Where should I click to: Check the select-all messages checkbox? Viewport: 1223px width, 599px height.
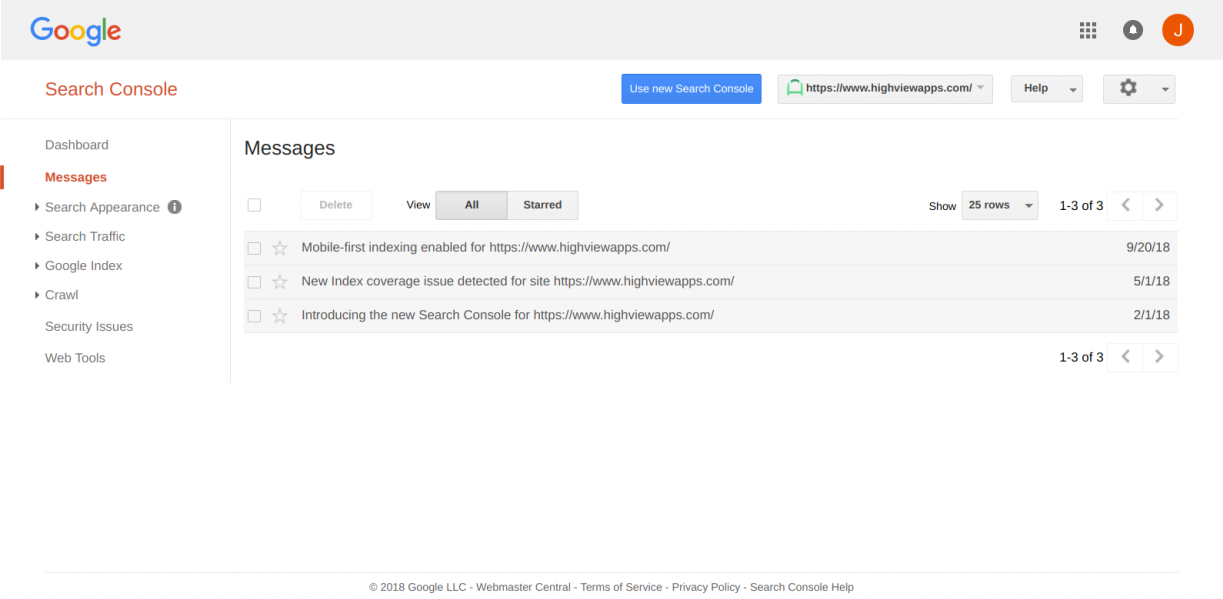pos(254,205)
